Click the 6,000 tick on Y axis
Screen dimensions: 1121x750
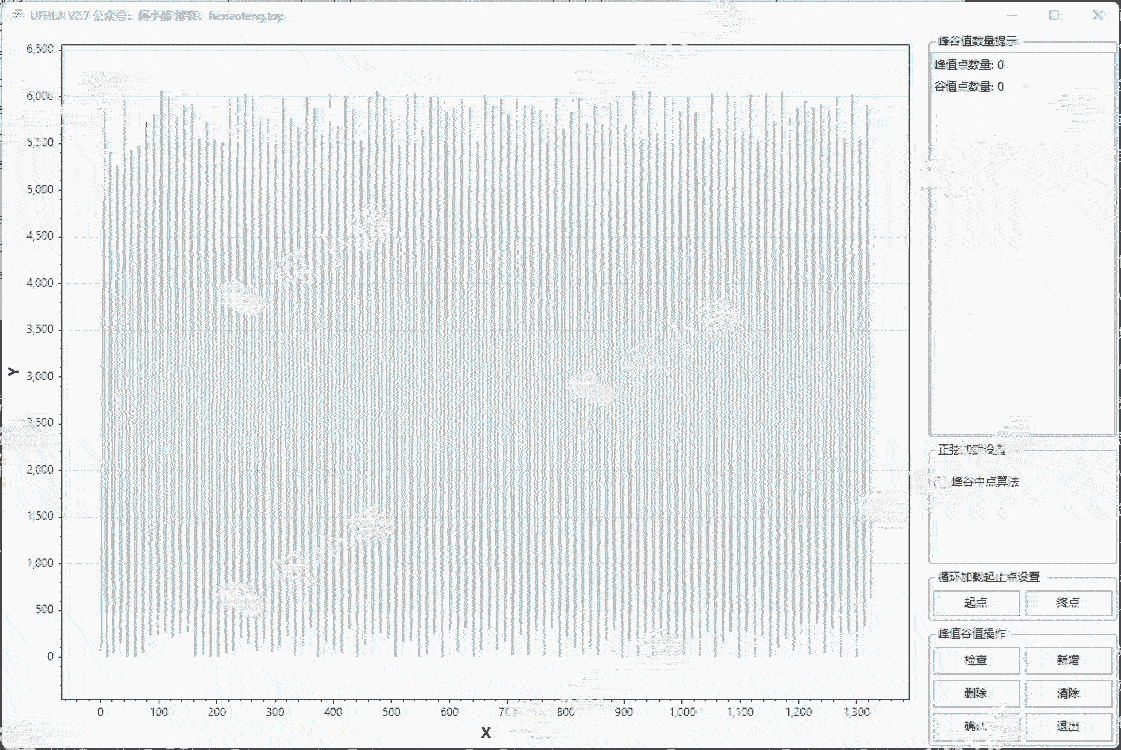[x=40, y=96]
